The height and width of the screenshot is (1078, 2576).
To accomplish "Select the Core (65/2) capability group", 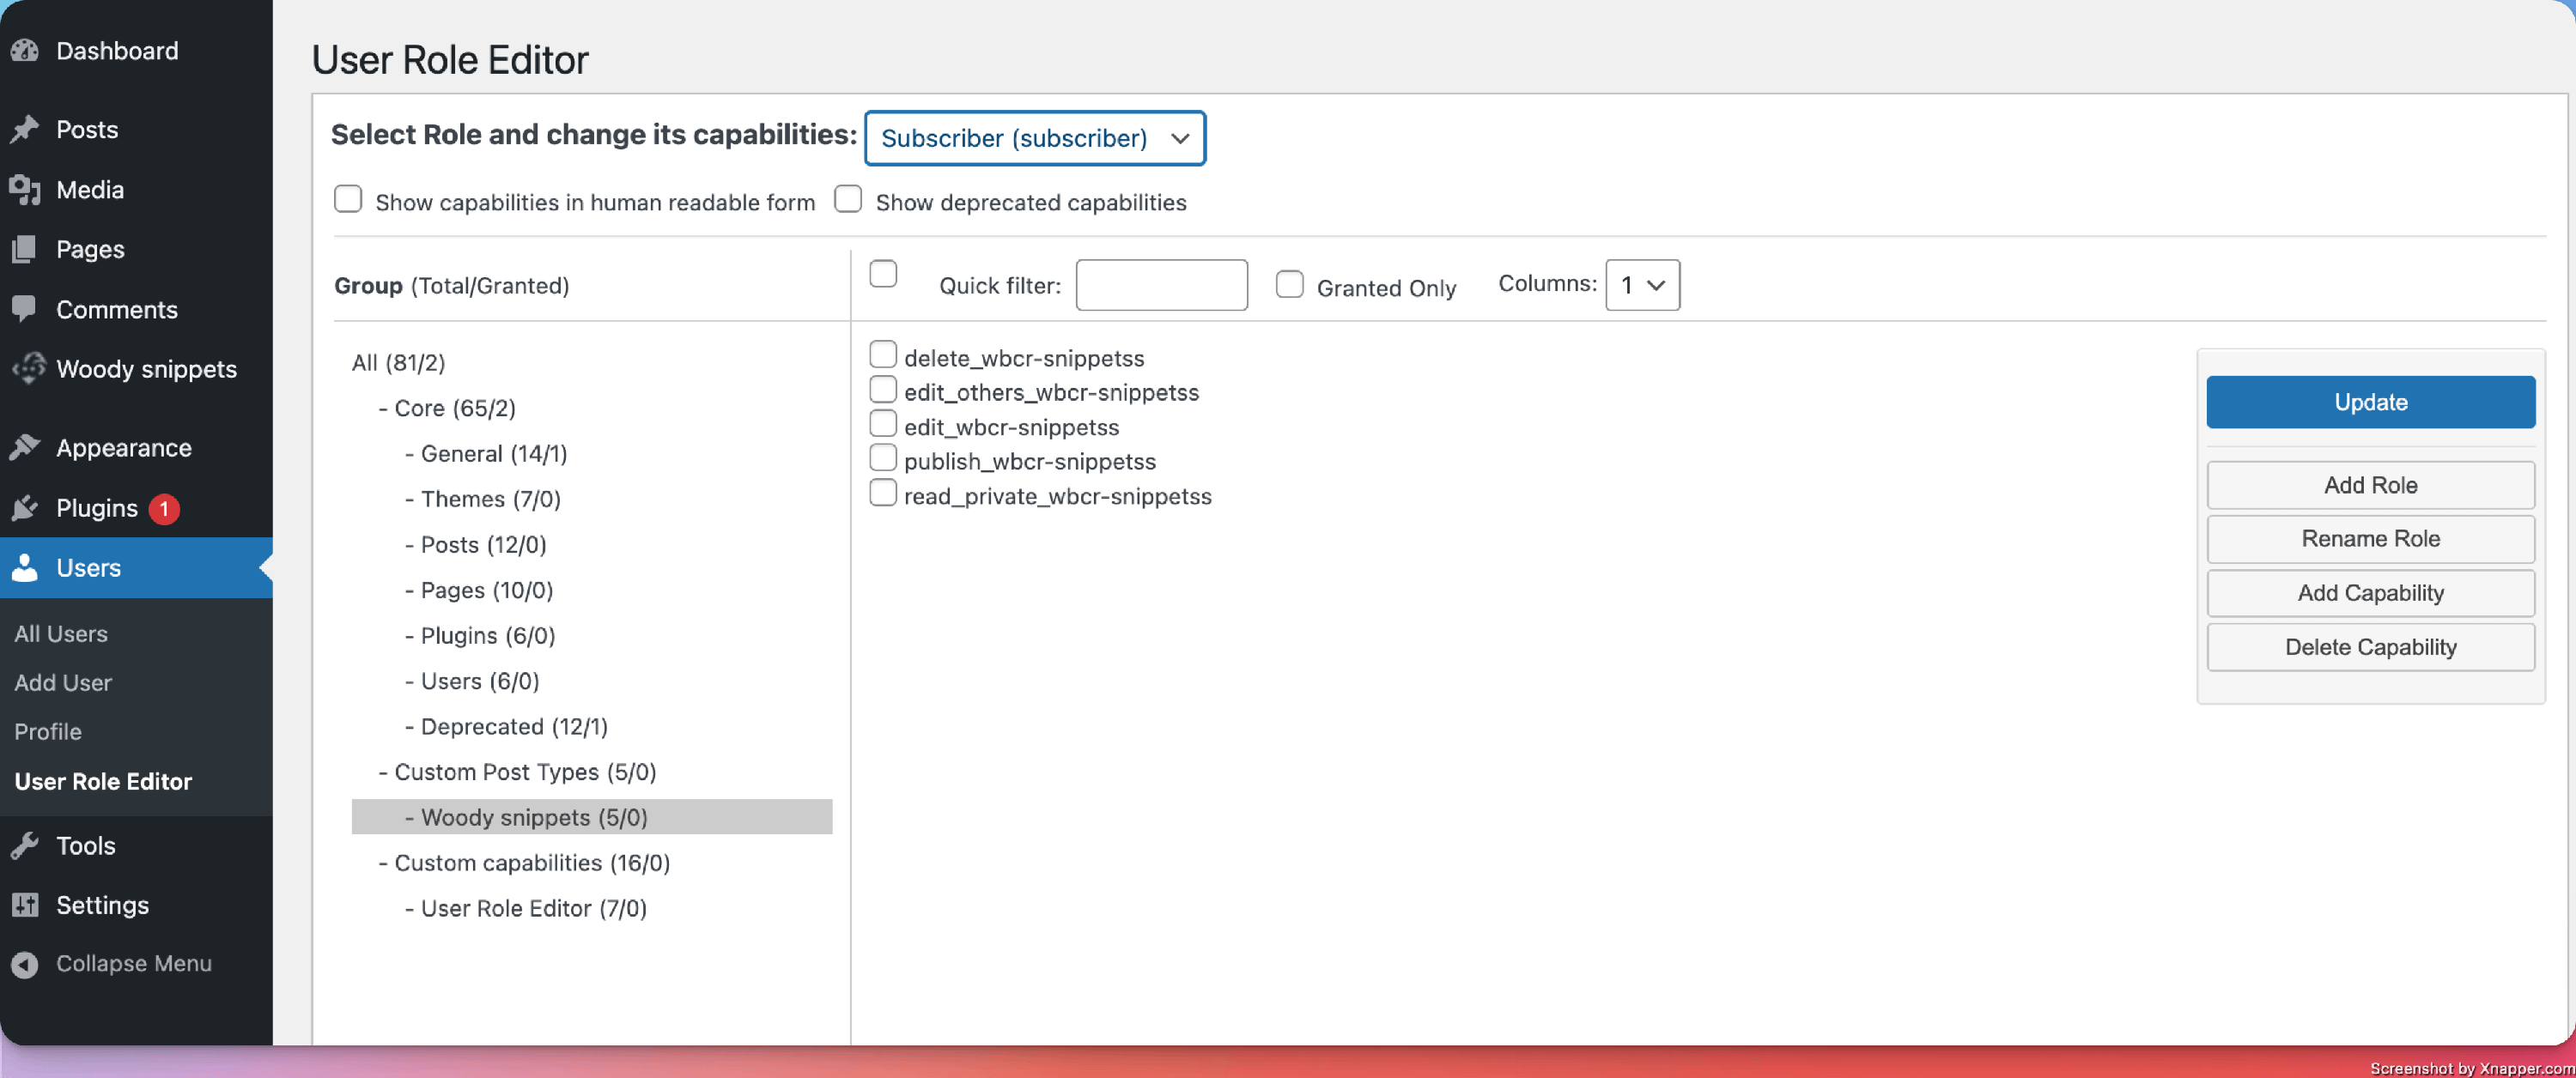I will tap(454, 408).
